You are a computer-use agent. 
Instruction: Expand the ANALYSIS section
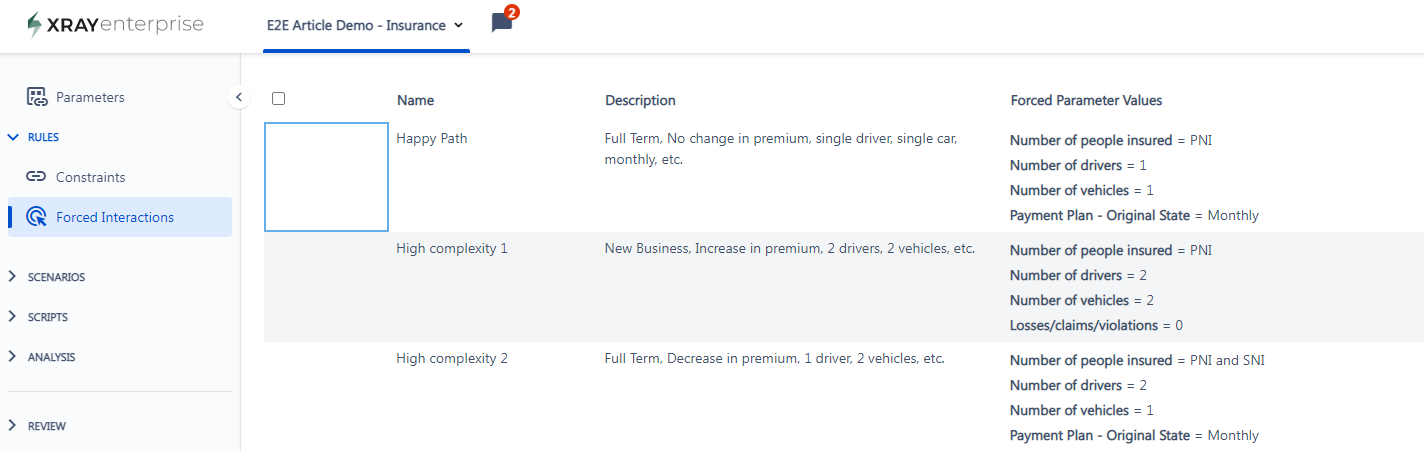coord(41,357)
